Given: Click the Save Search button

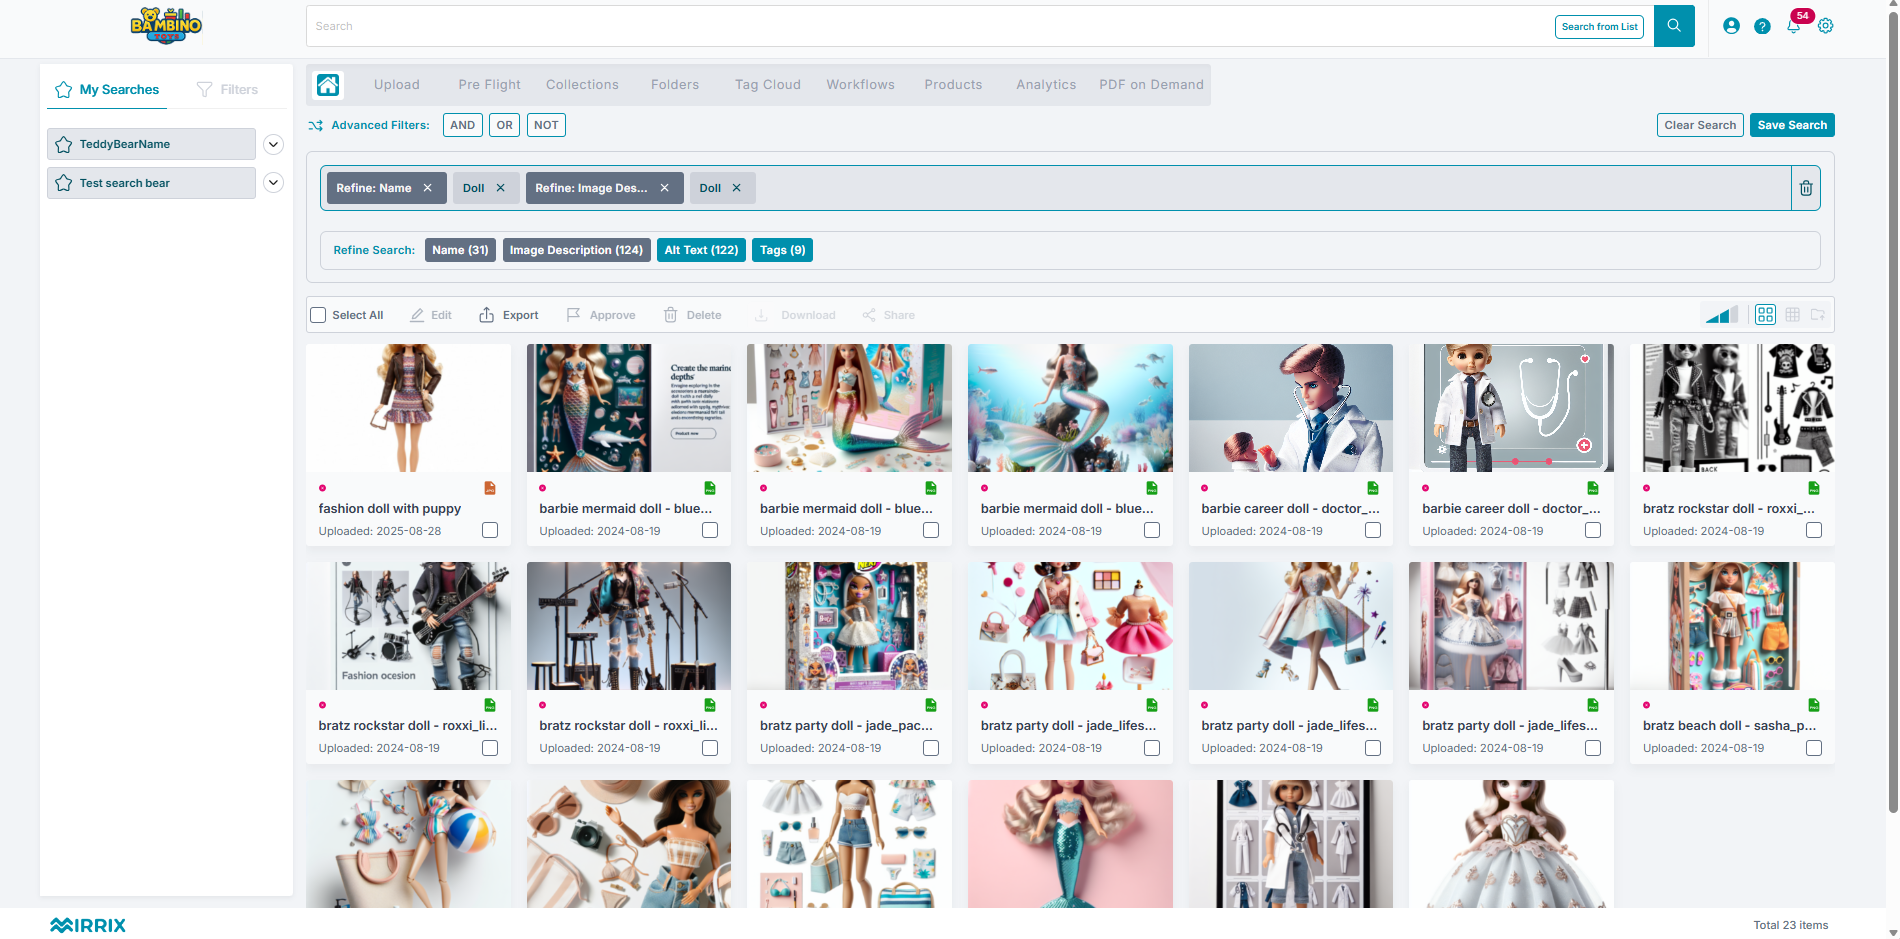Looking at the screenshot, I should pyautogui.click(x=1792, y=125).
